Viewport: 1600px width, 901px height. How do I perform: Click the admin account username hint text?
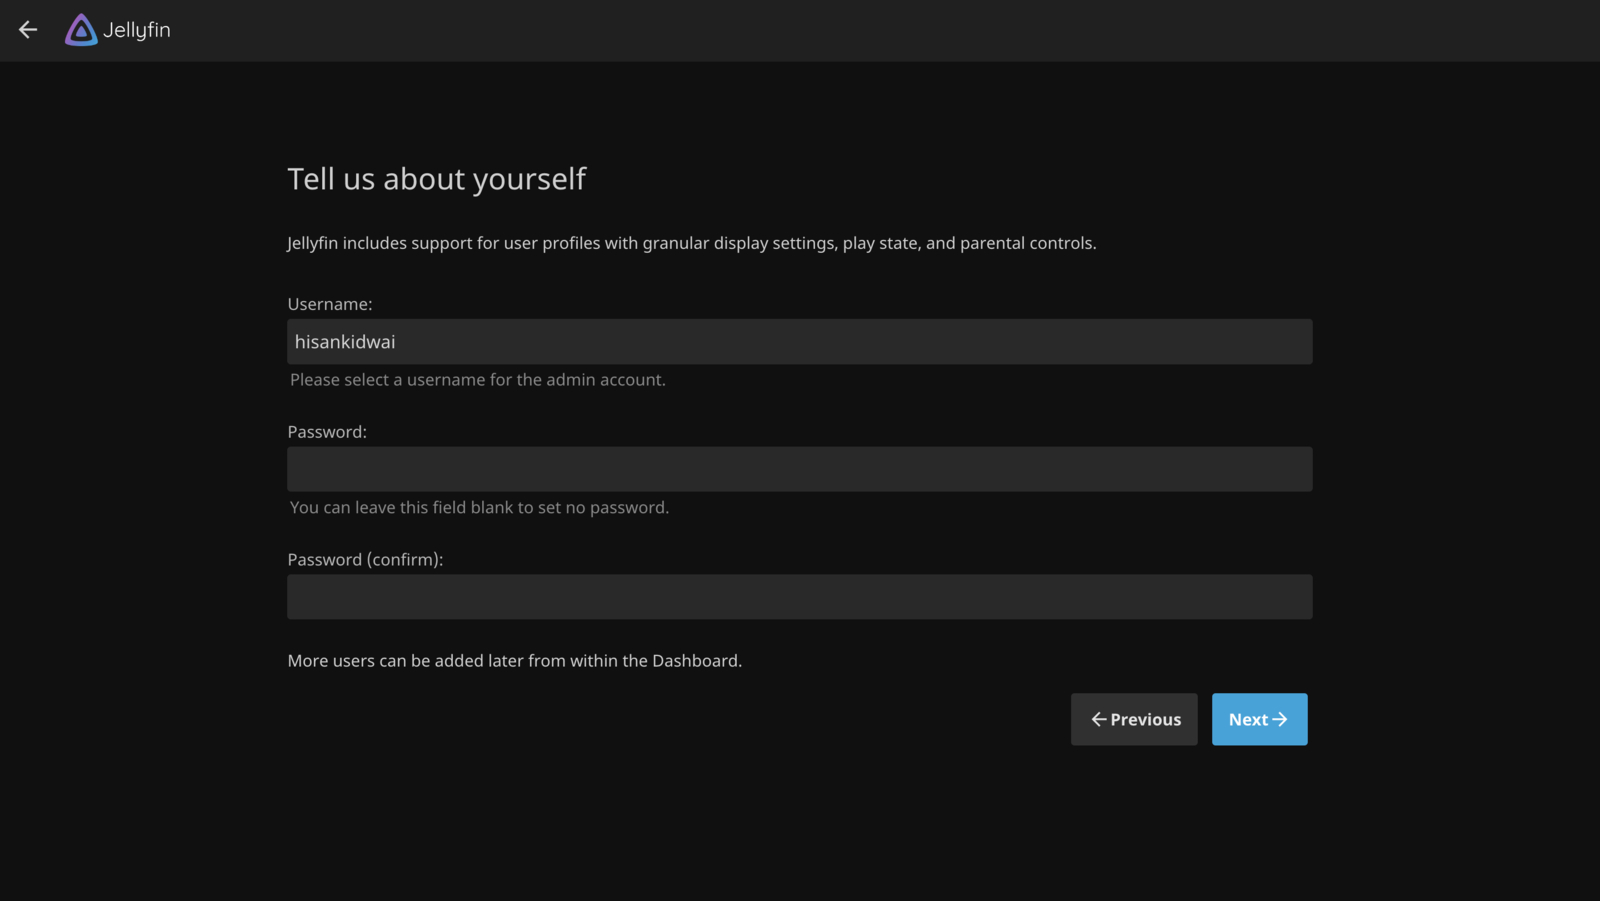[x=477, y=379]
